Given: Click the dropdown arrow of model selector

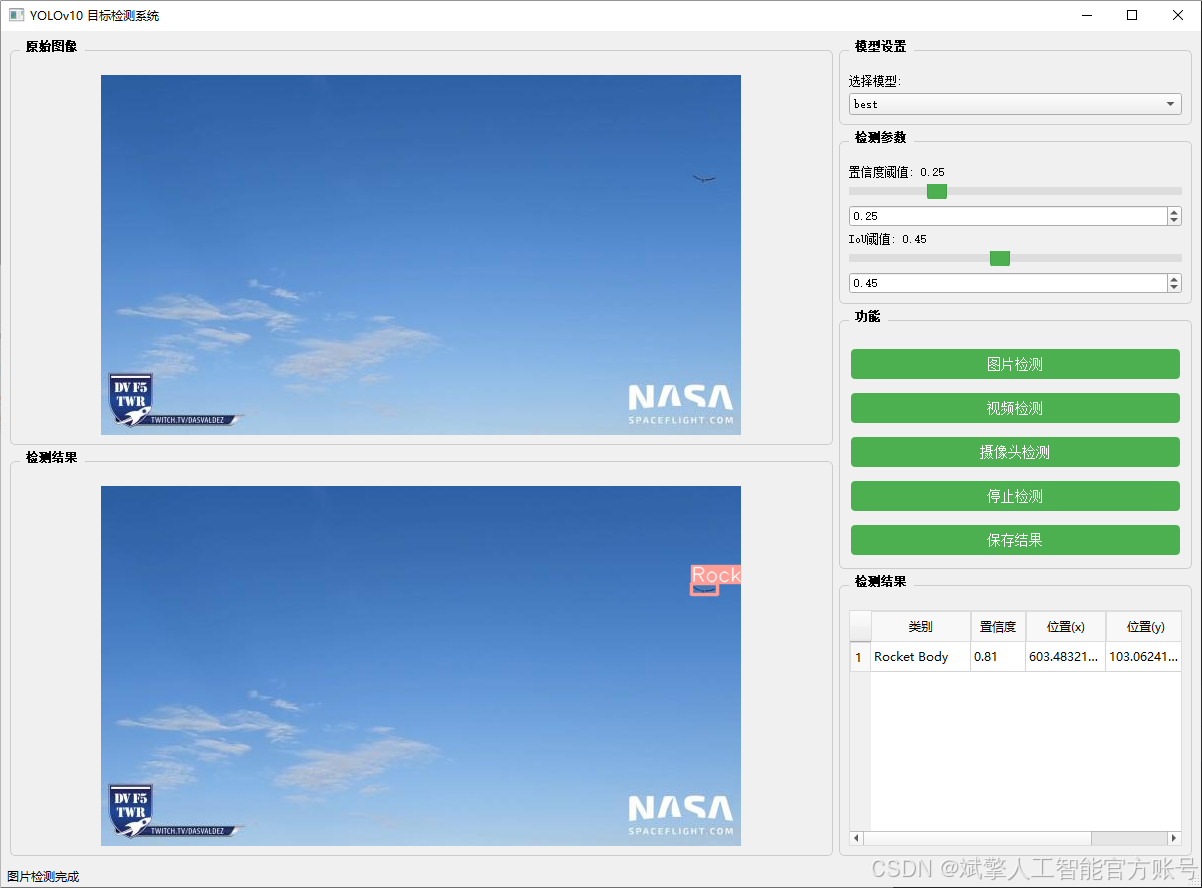Looking at the screenshot, I should pos(1170,104).
